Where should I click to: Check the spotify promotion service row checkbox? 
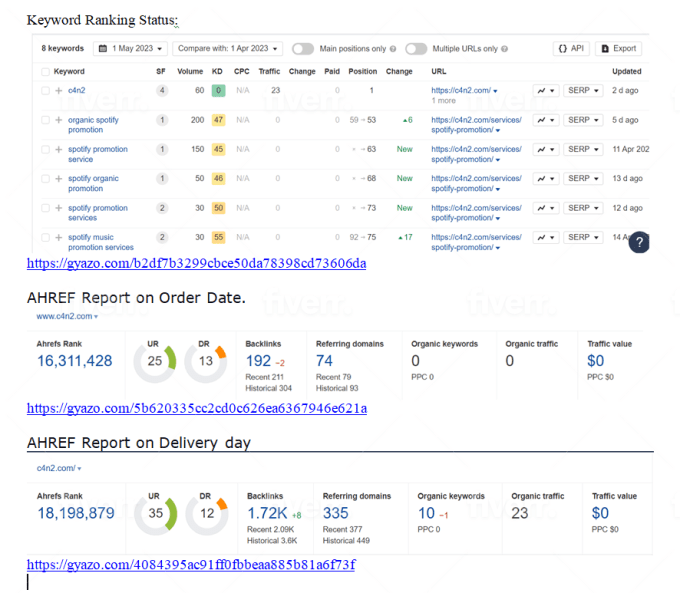pyautogui.click(x=45, y=149)
